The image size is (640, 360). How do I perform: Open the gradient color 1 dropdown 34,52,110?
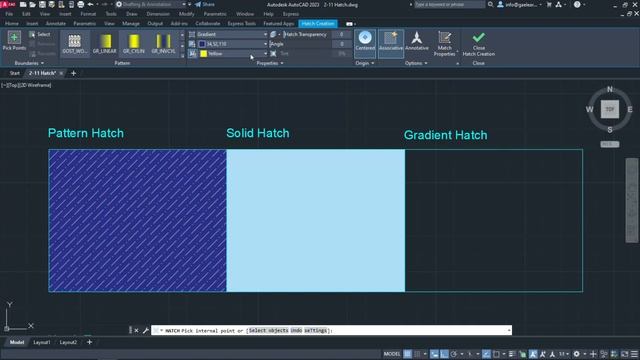[232, 44]
